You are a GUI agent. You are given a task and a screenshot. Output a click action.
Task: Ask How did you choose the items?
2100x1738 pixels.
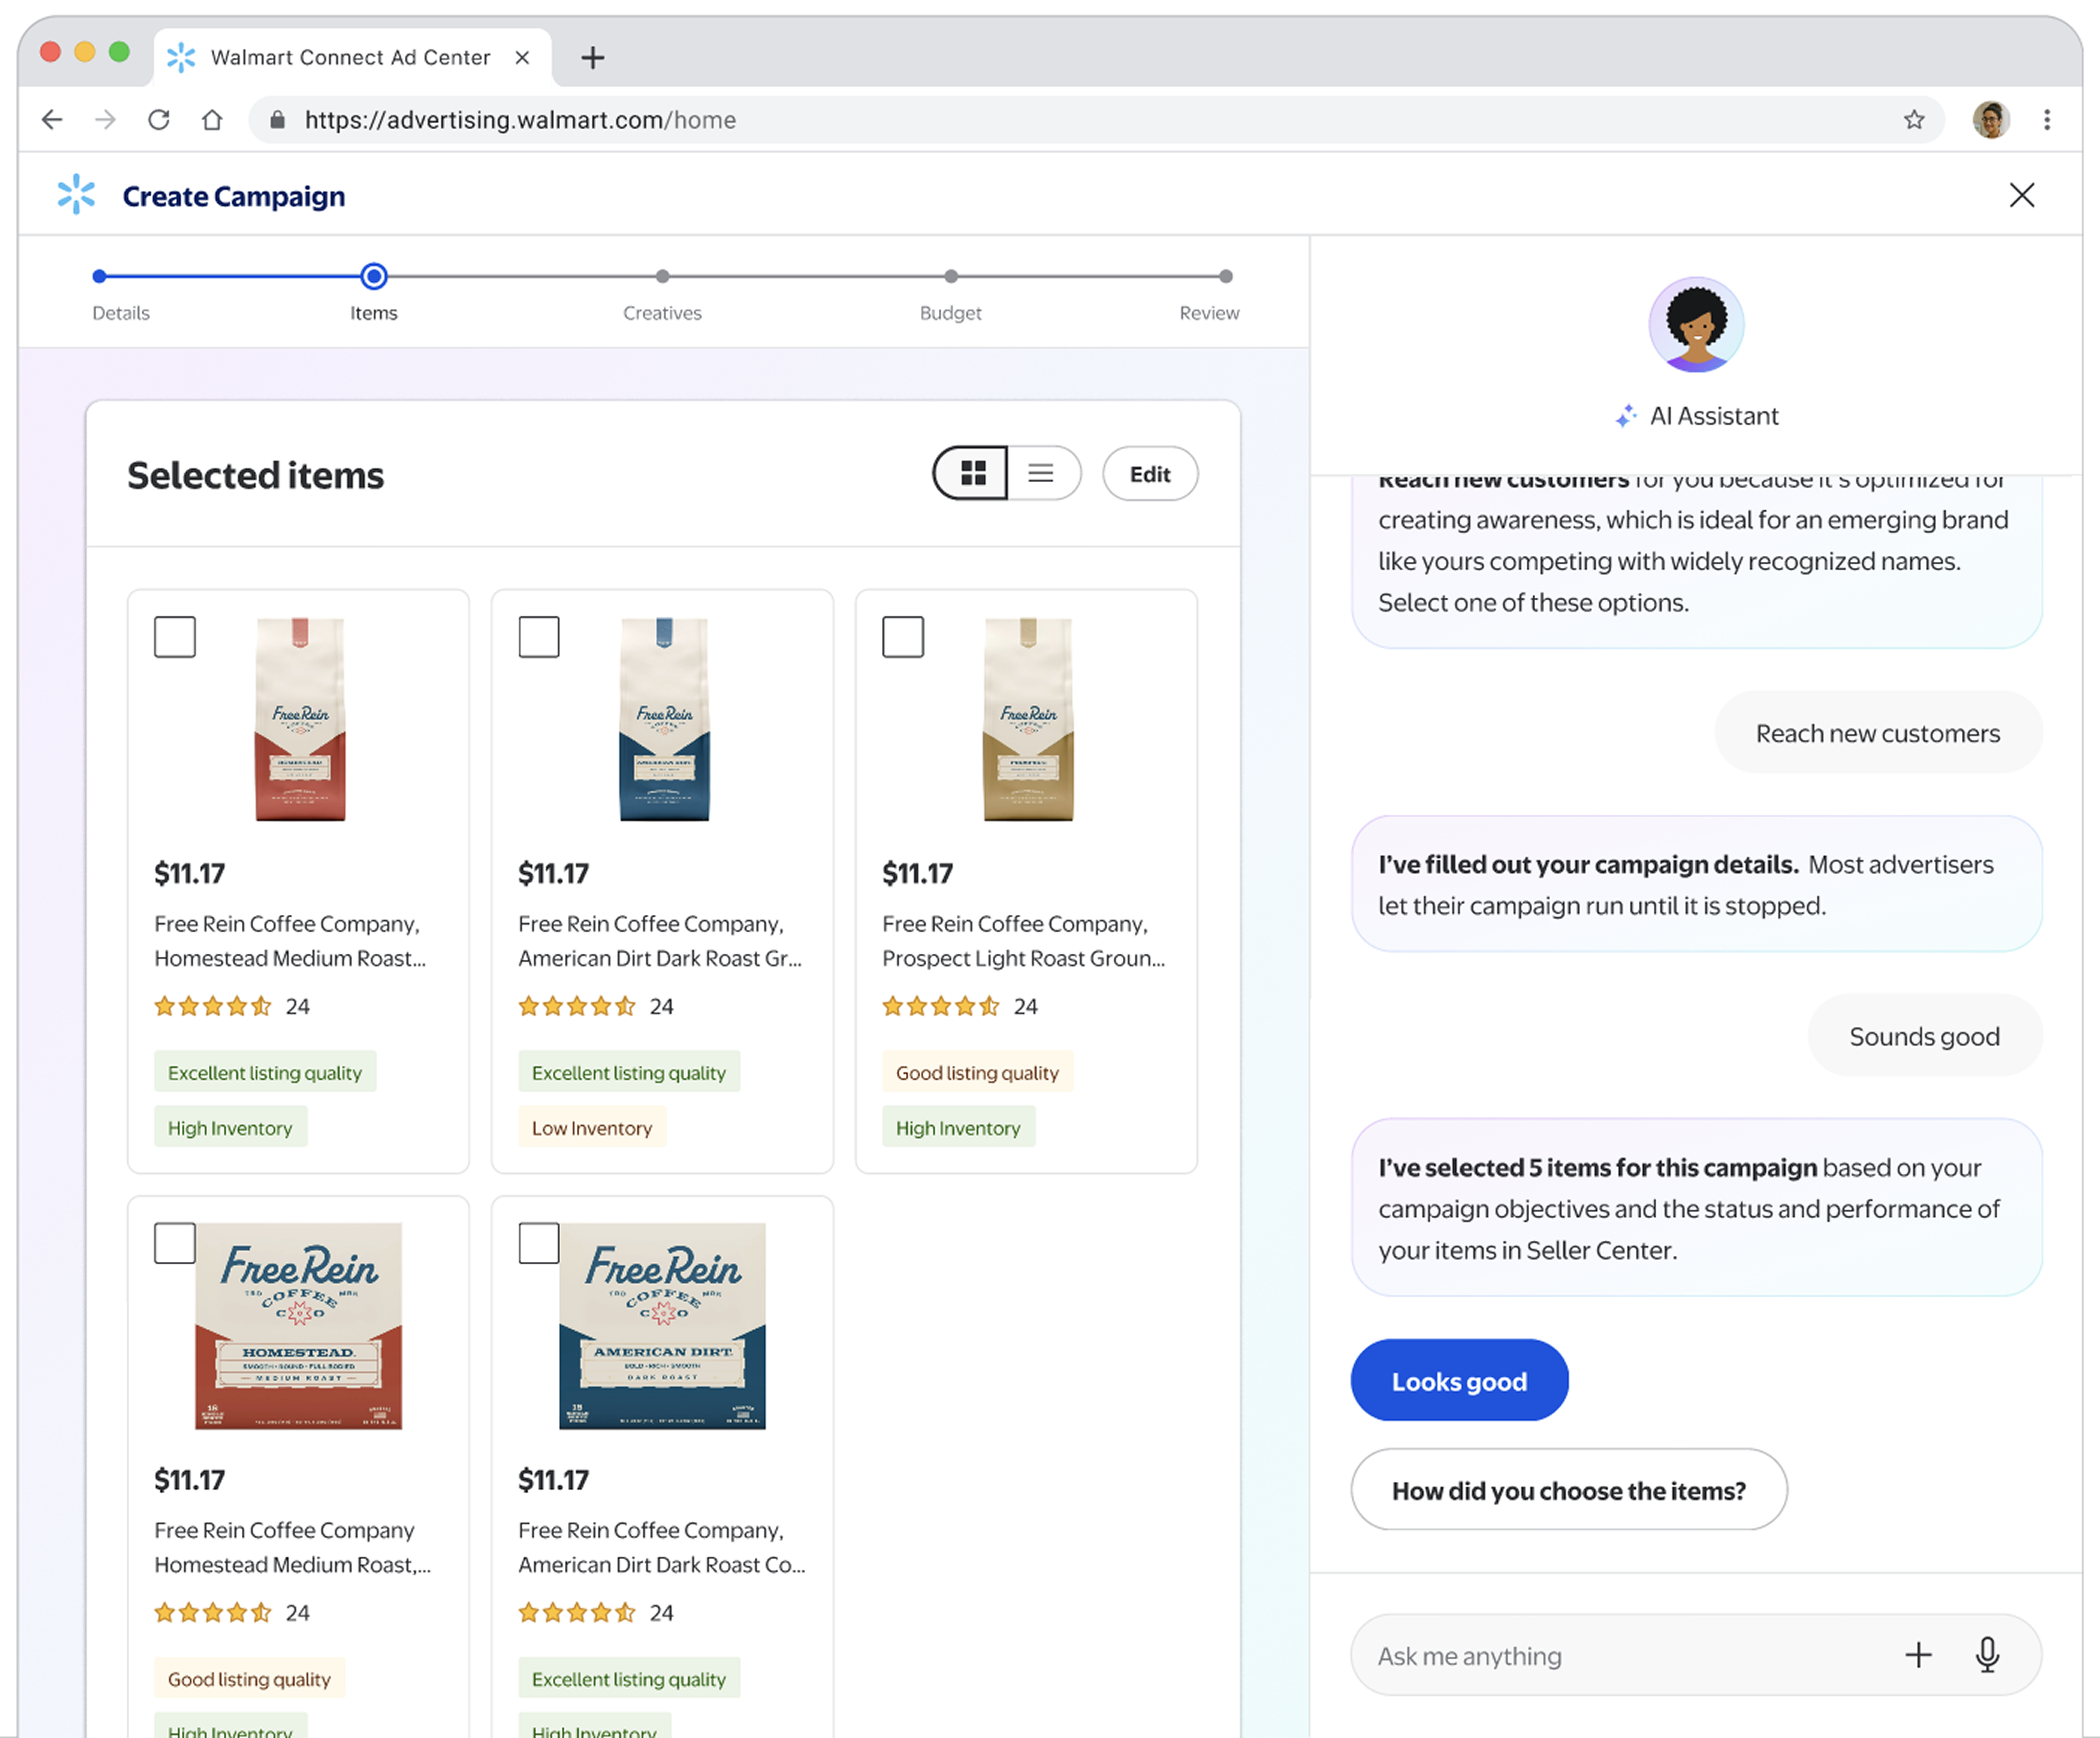tap(1568, 1490)
